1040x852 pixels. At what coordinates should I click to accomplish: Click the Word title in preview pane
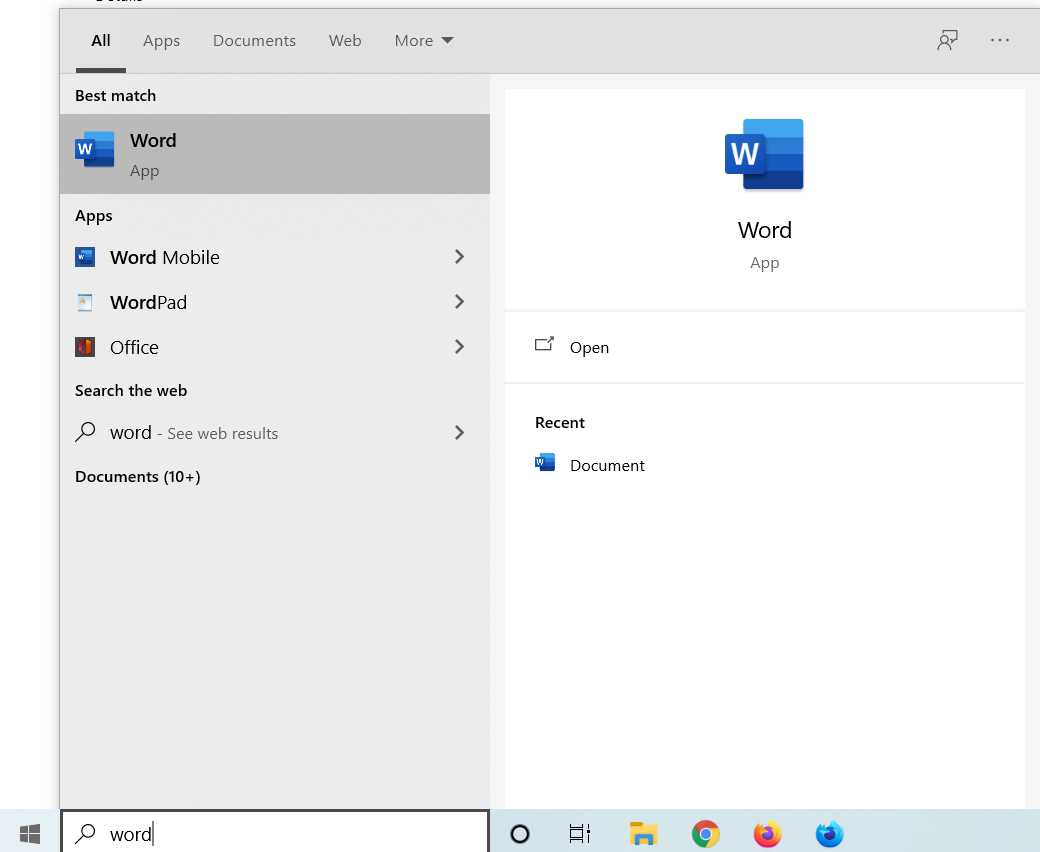tap(765, 230)
